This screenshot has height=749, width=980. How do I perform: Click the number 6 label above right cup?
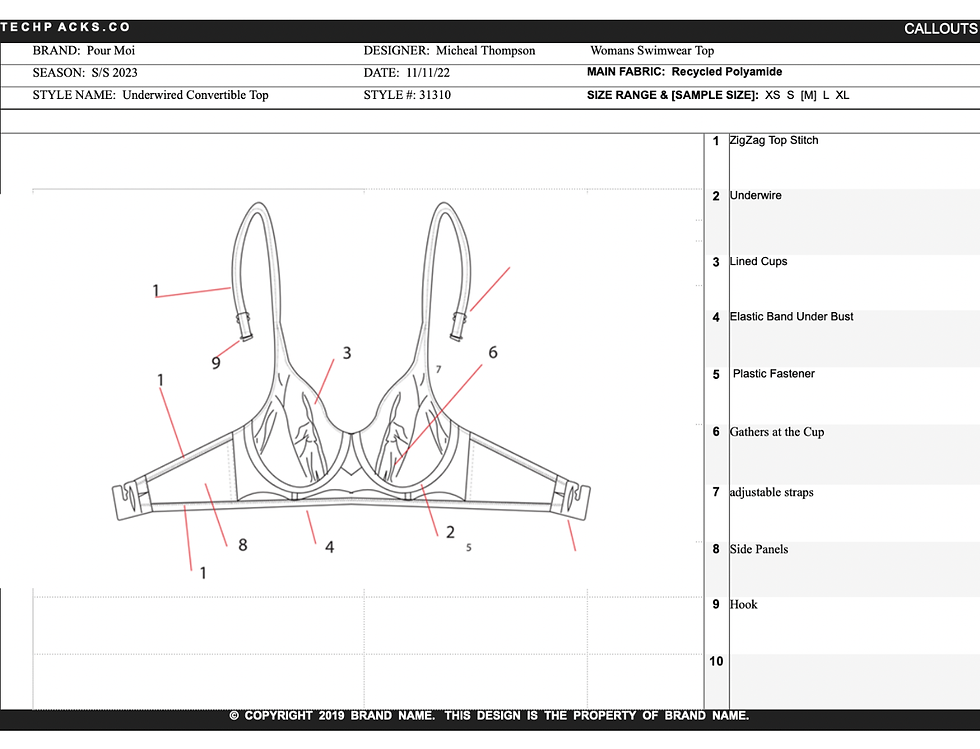coord(493,353)
